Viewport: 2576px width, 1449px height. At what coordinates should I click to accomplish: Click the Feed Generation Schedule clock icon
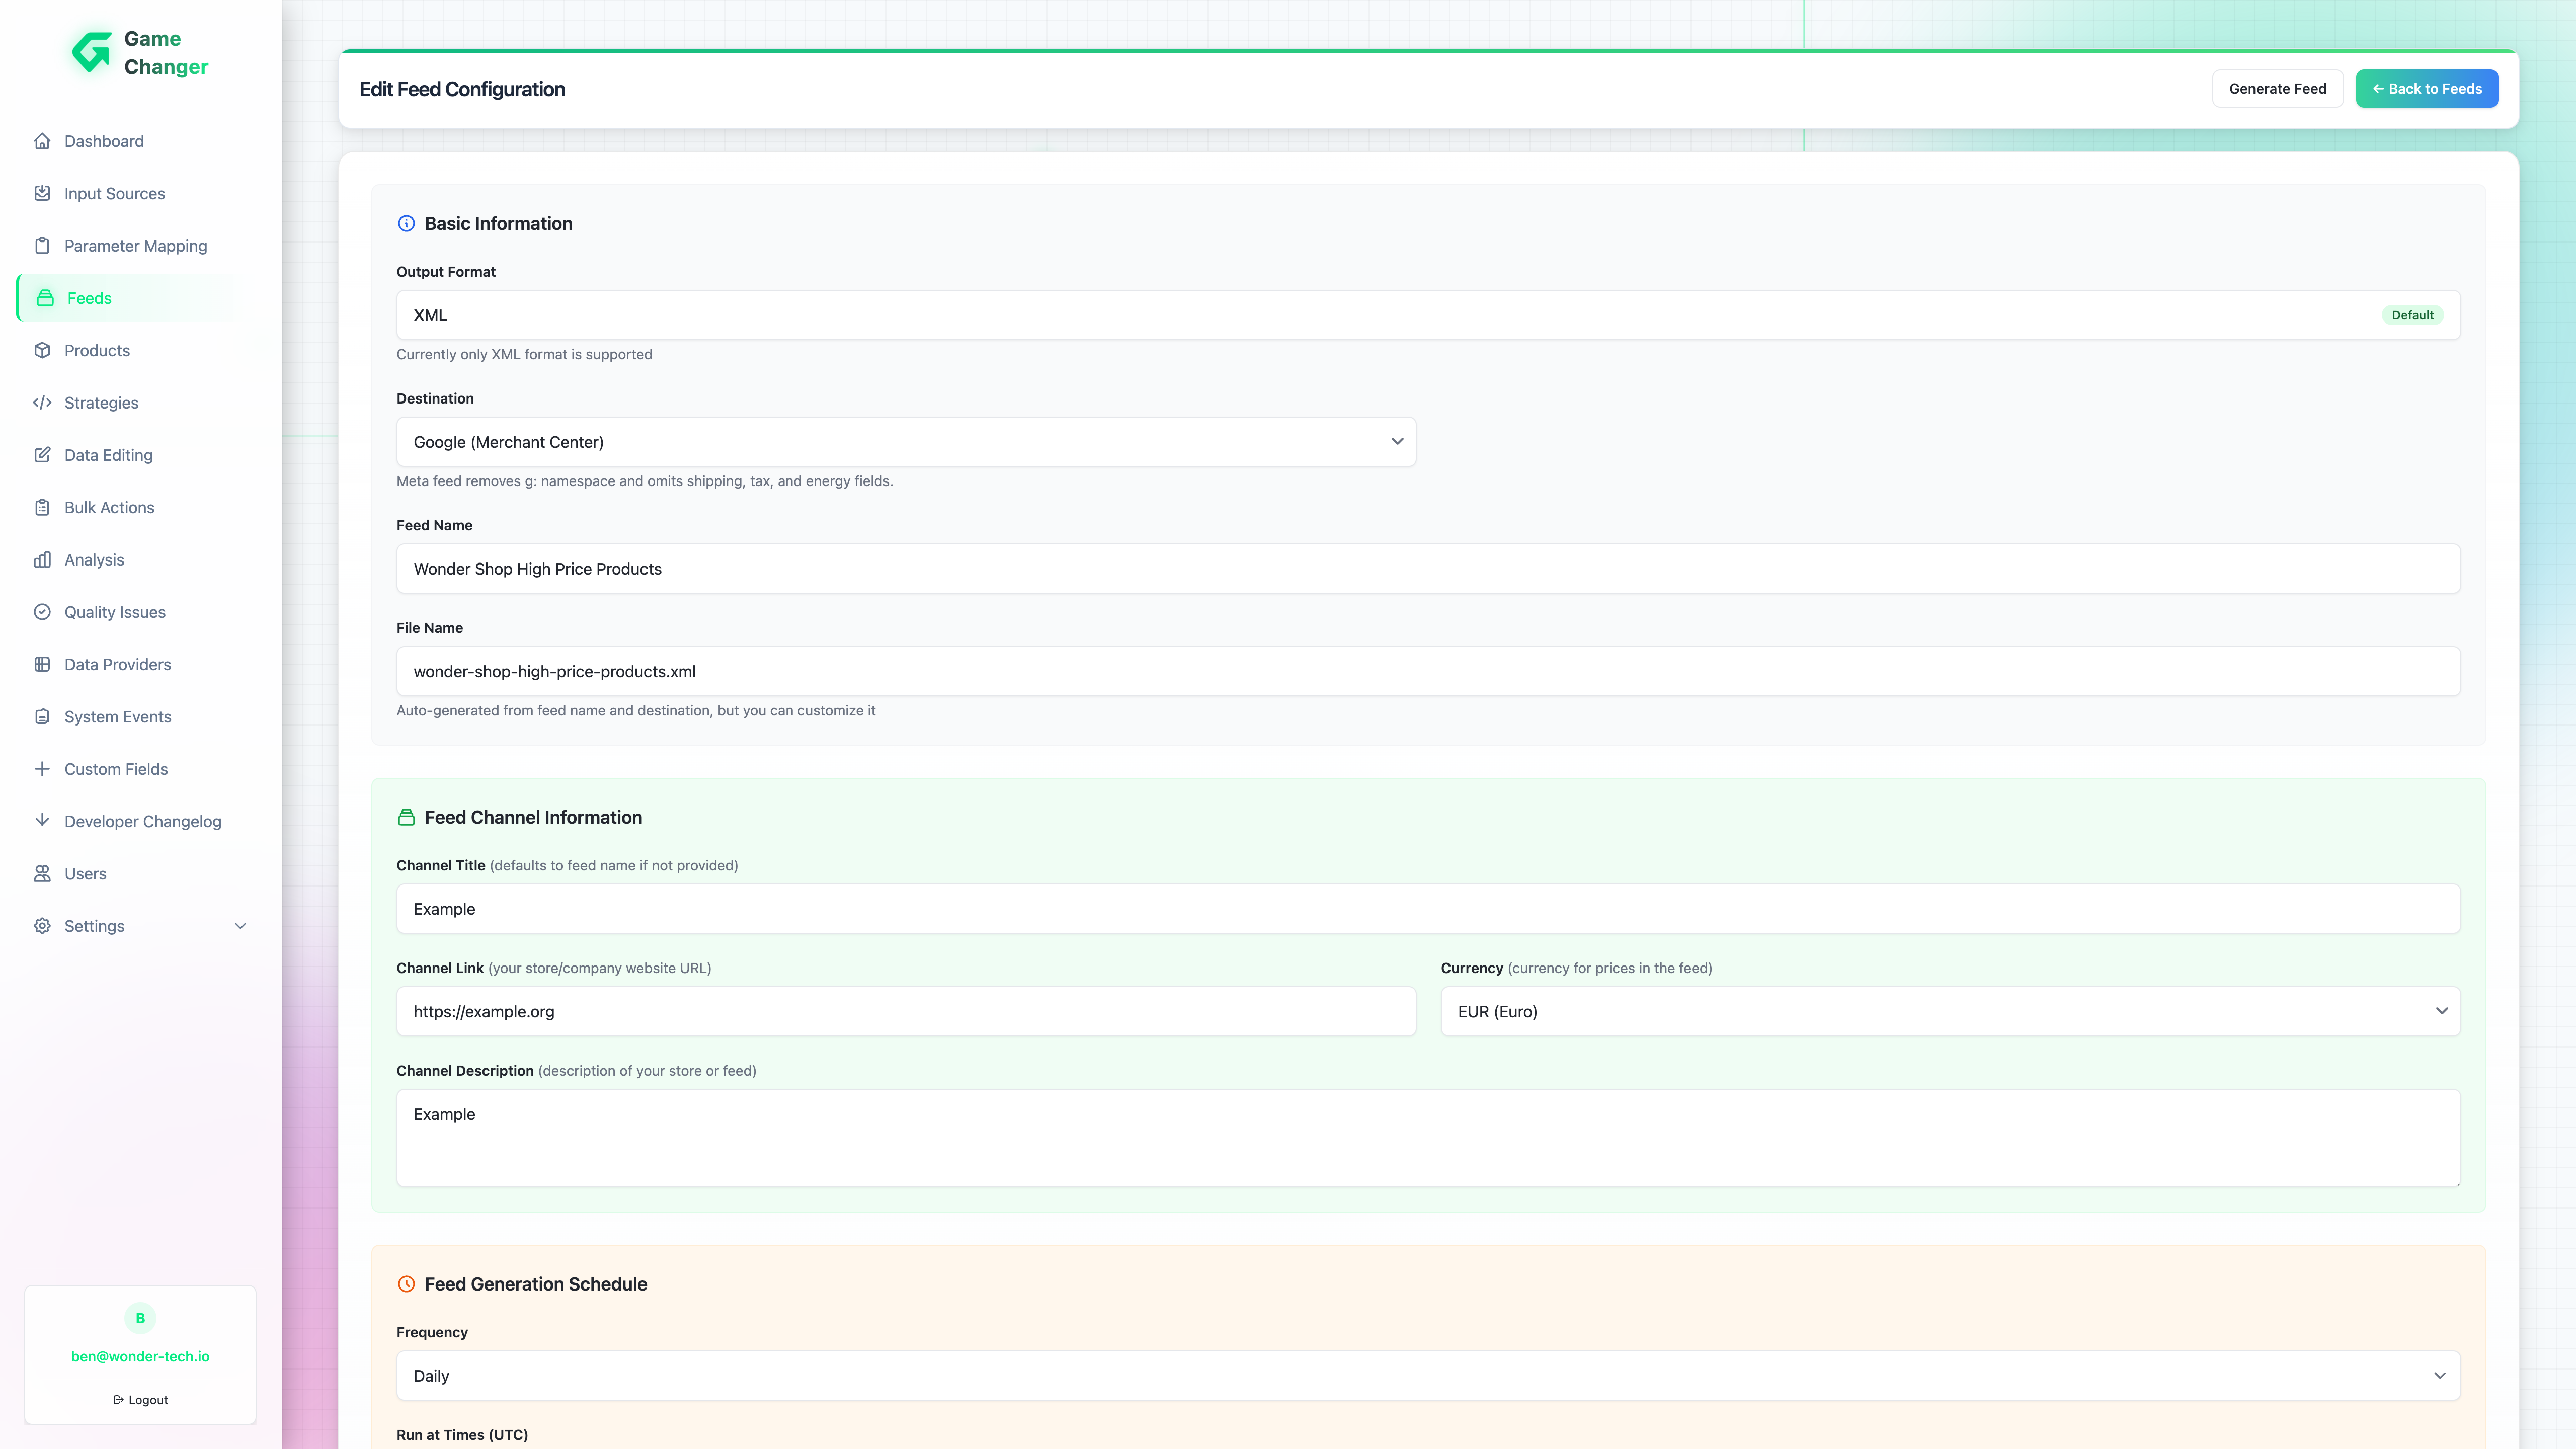click(406, 1284)
